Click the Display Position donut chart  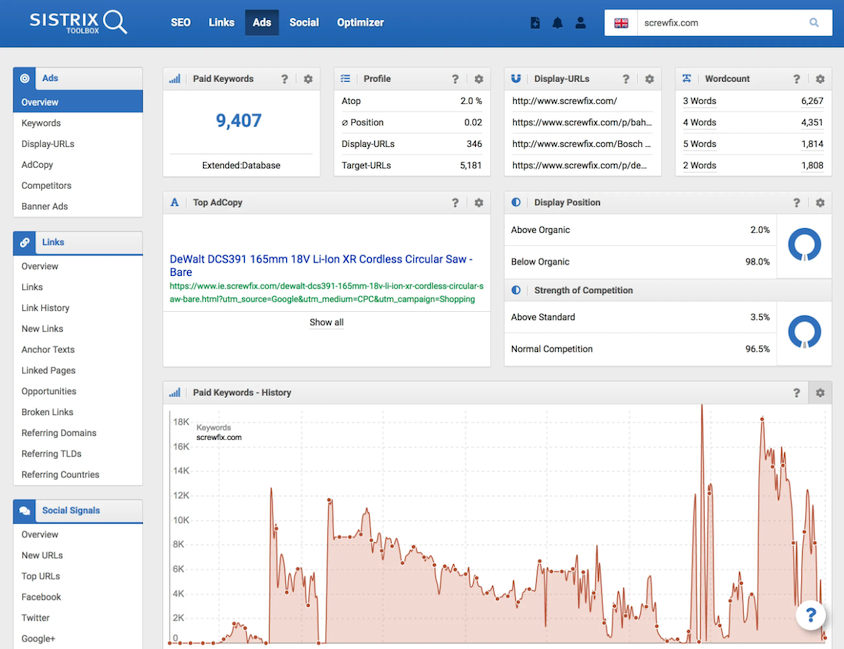[x=804, y=245]
